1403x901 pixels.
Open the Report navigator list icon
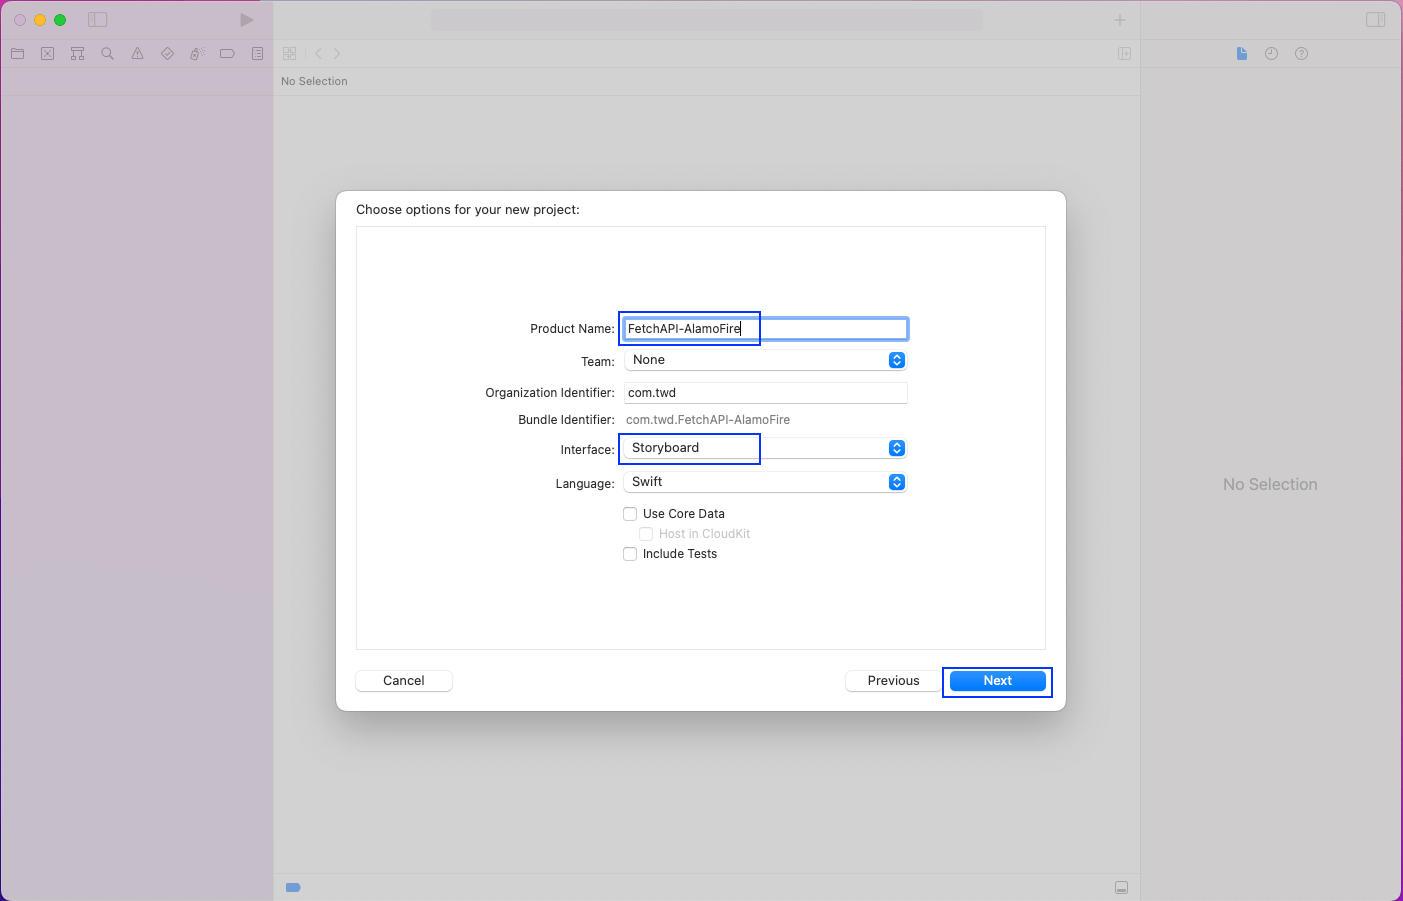point(258,54)
